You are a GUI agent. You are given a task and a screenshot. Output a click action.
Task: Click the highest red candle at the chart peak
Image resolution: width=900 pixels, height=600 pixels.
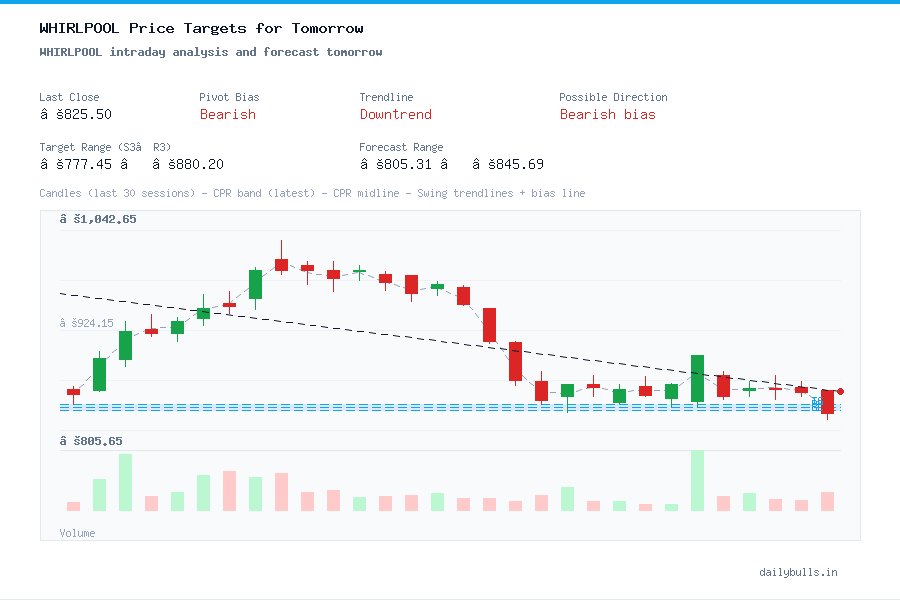pos(281,265)
